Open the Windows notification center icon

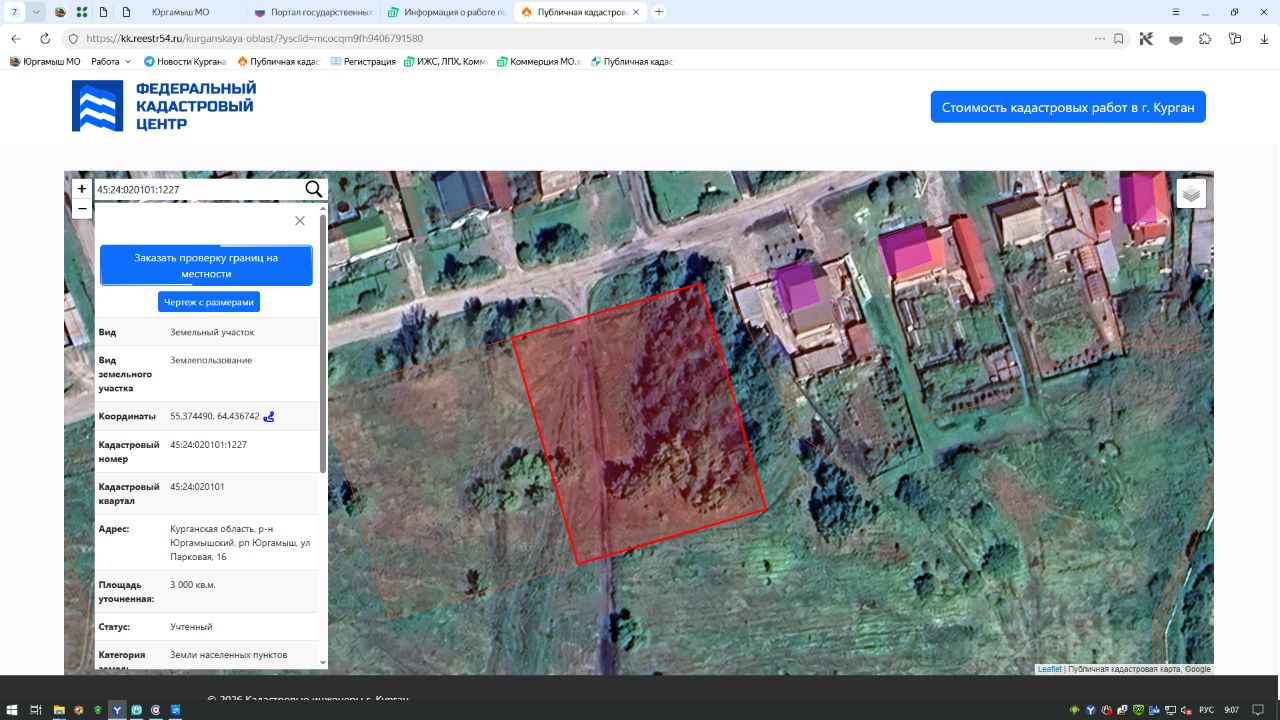[1258, 710]
